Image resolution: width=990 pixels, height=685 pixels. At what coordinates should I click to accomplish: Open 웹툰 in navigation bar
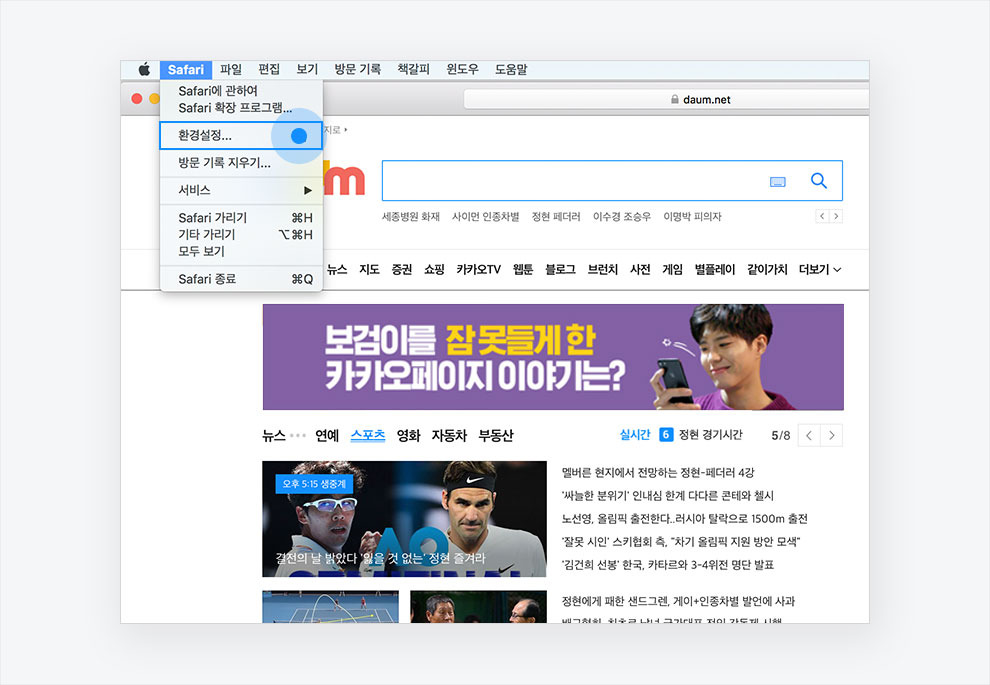tap(523, 270)
